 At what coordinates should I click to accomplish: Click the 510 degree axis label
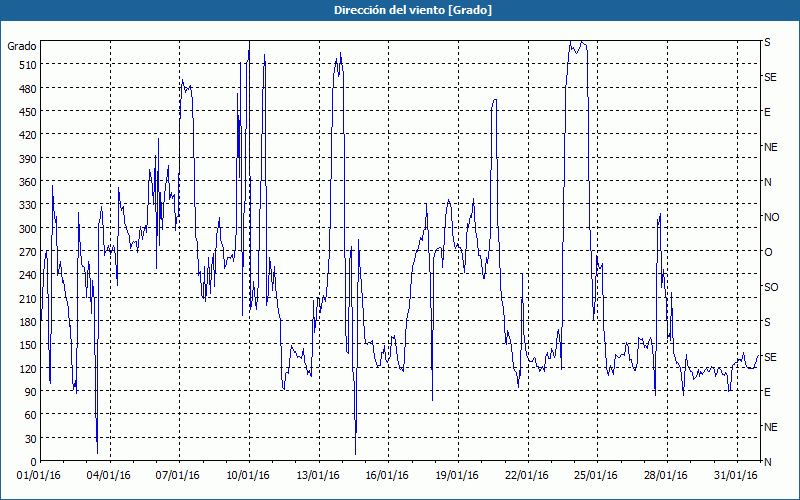click(27, 65)
